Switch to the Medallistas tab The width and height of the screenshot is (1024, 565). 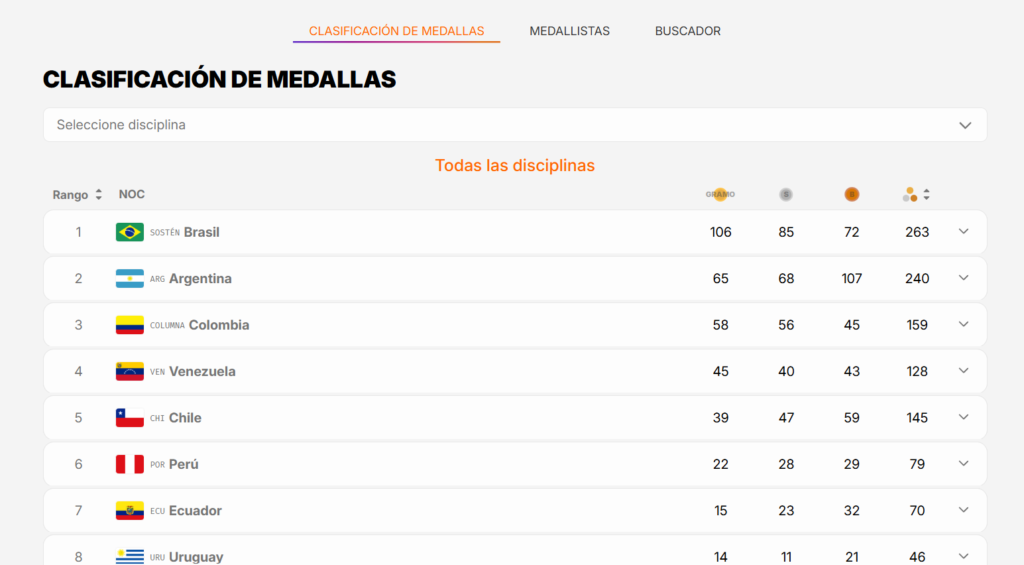pos(569,31)
